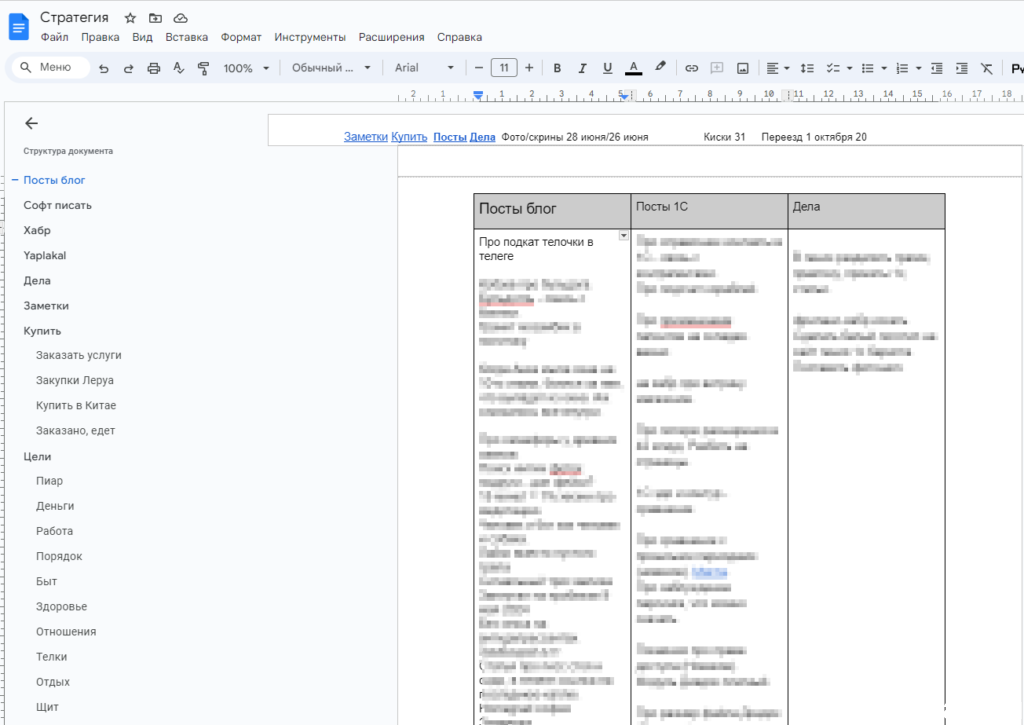1024x725 pixels.
Task: Insert a numbered list
Action: point(902,68)
